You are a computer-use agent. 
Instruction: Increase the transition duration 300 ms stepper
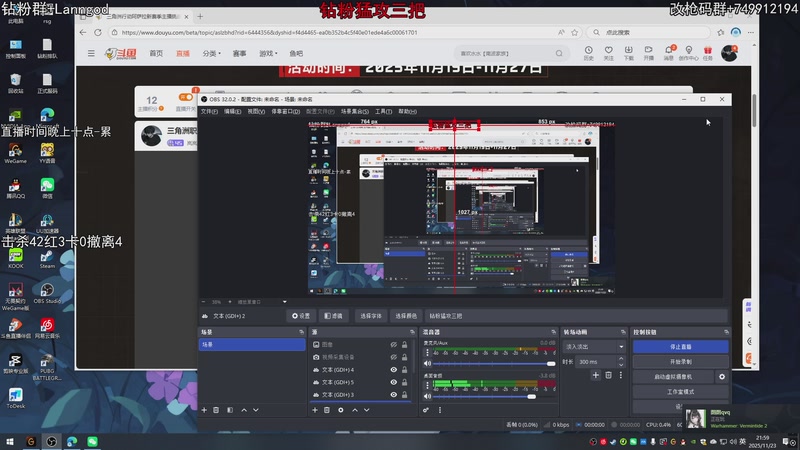(621, 359)
